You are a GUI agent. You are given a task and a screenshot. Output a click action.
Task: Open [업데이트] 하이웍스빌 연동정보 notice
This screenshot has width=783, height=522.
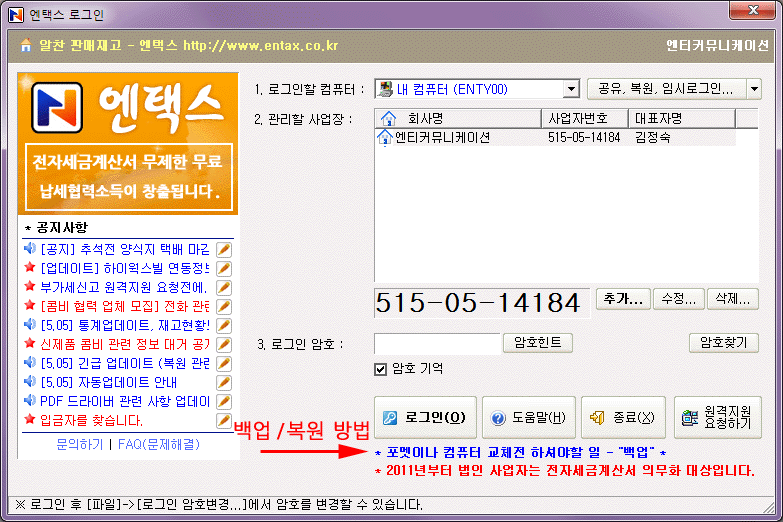(x=125, y=268)
